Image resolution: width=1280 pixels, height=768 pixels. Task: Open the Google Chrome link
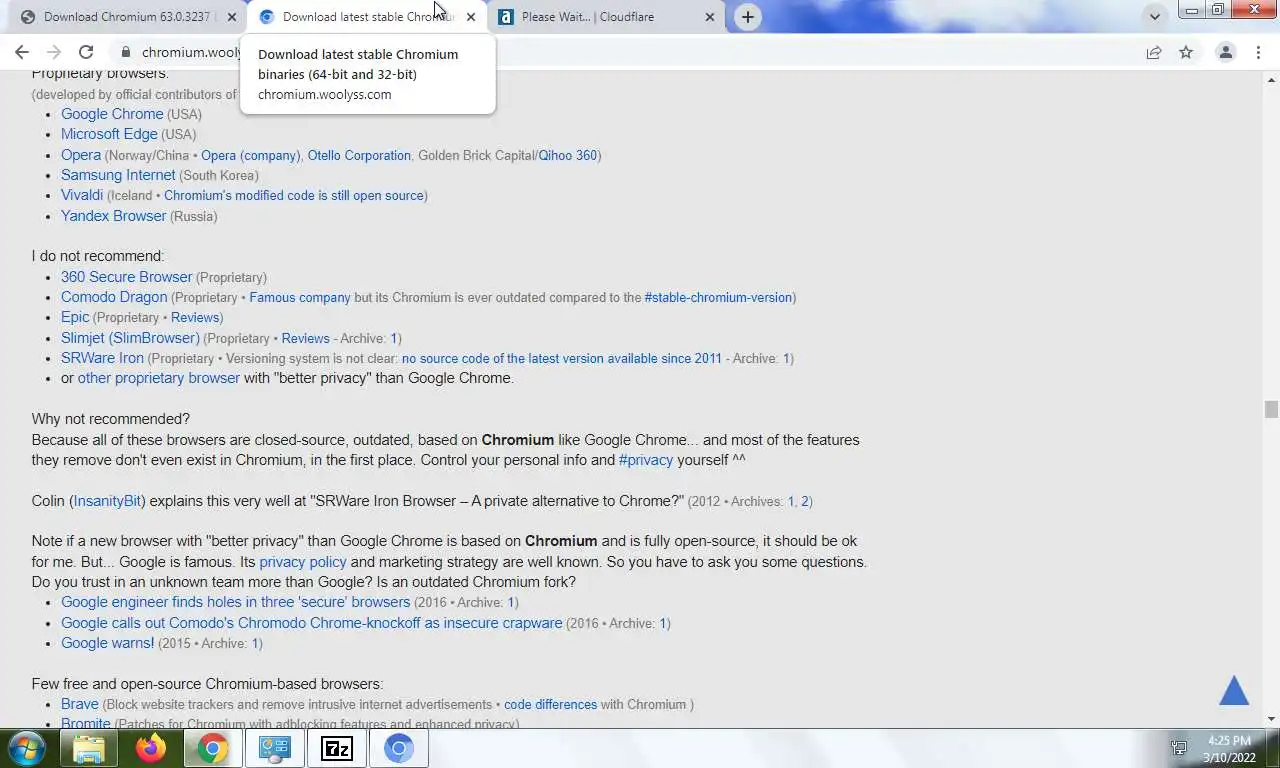(x=112, y=114)
